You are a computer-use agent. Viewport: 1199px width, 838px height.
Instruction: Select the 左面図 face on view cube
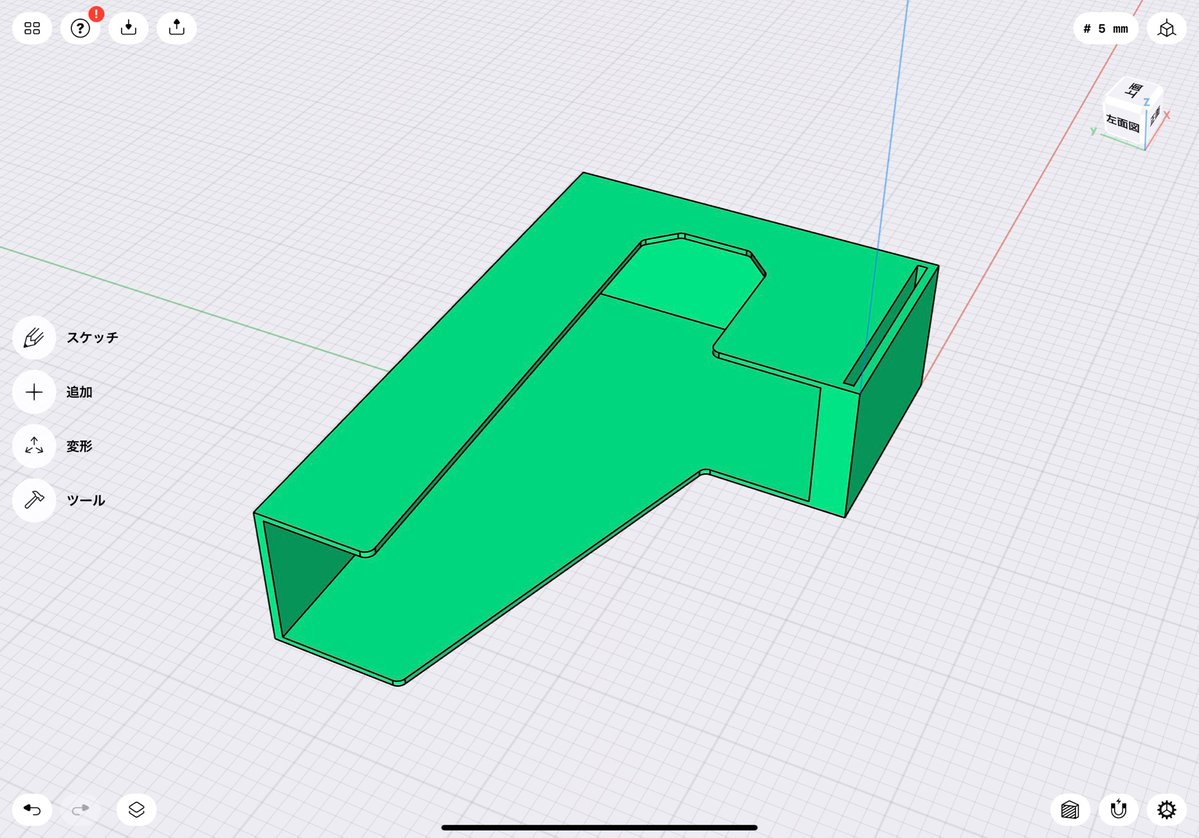(x=1123, y=122)
